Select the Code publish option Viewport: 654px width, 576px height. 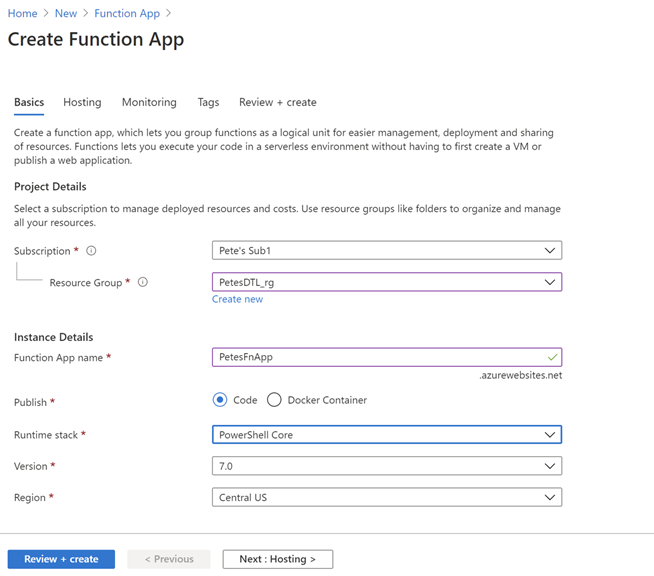coord(220,400)
